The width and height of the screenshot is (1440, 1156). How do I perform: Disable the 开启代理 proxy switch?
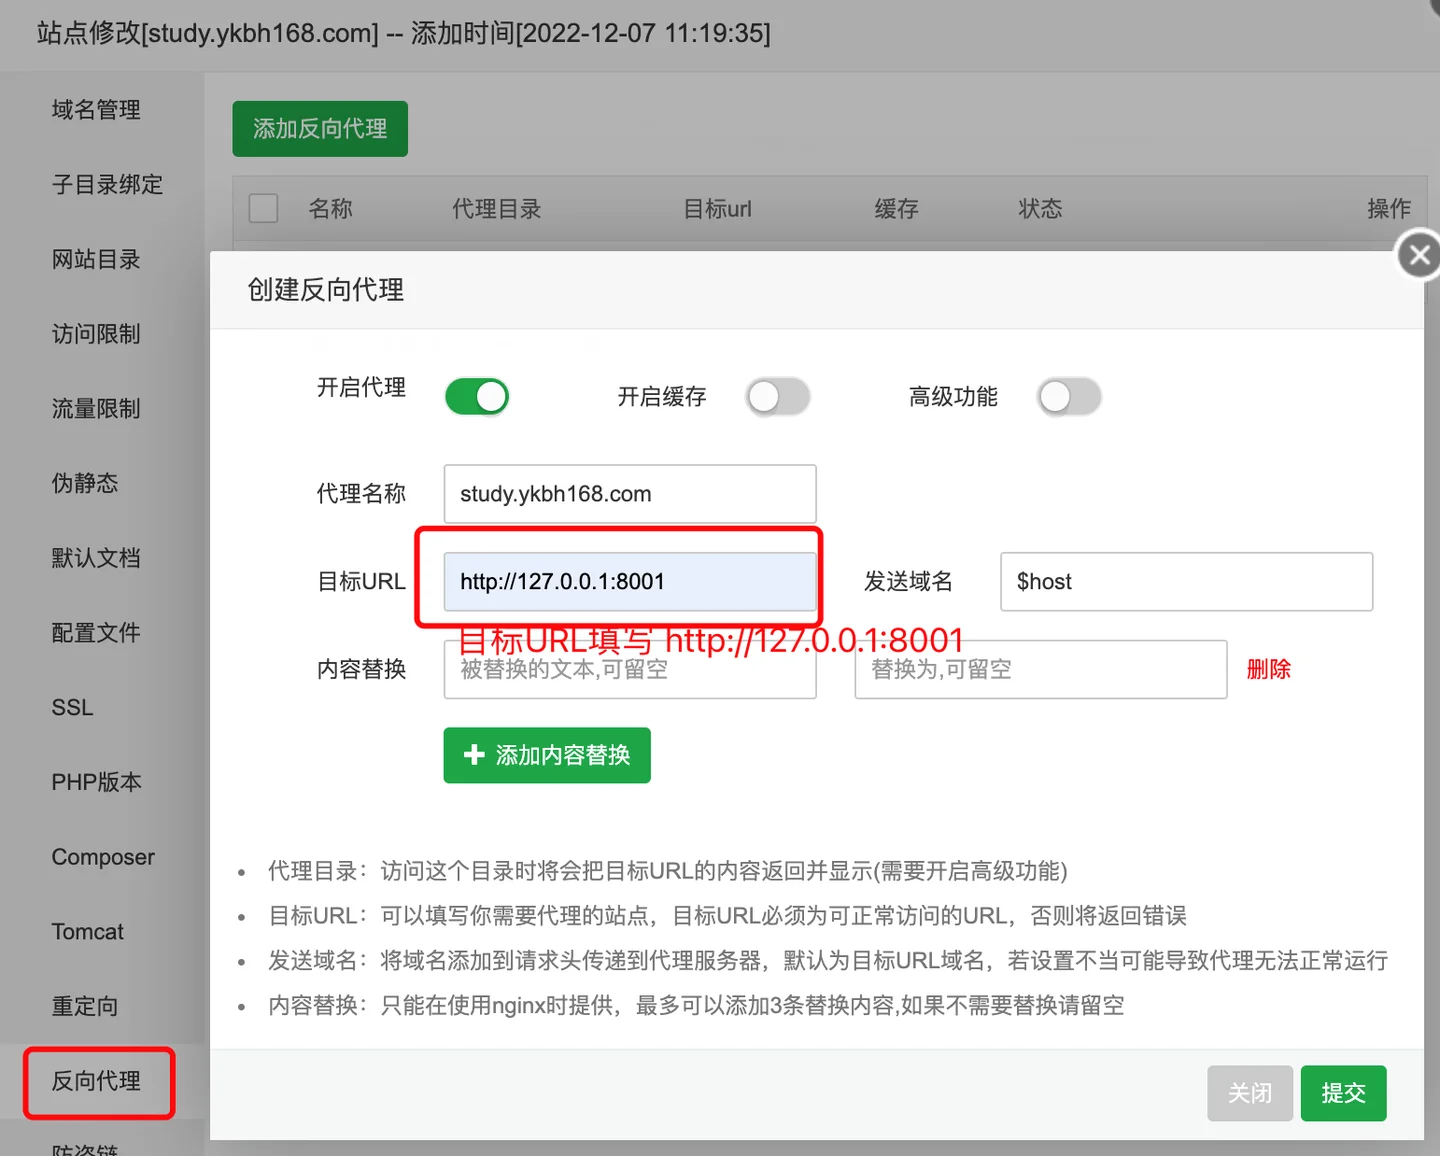coord(477,397)
